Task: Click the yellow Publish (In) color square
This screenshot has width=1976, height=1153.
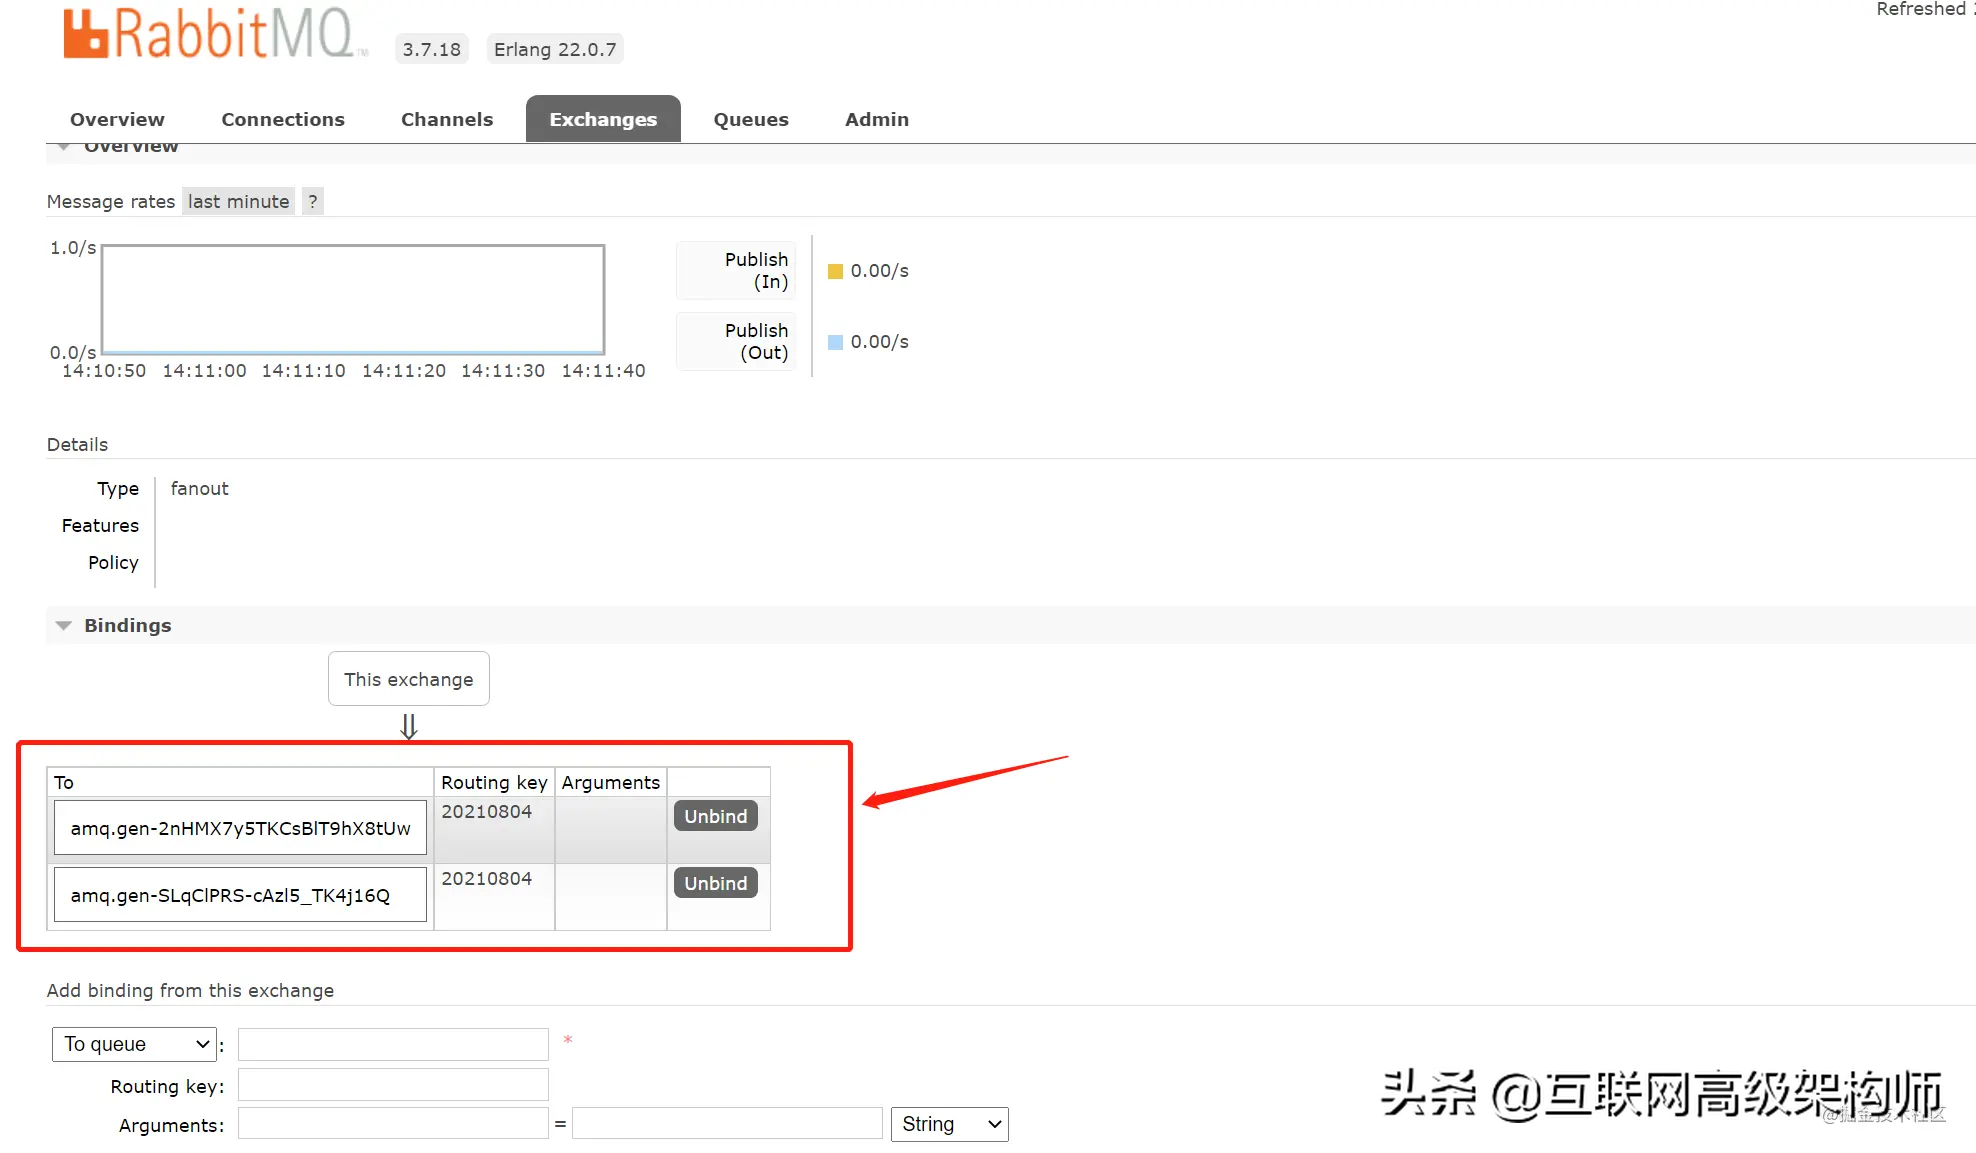Action: [x=835, y=271]
